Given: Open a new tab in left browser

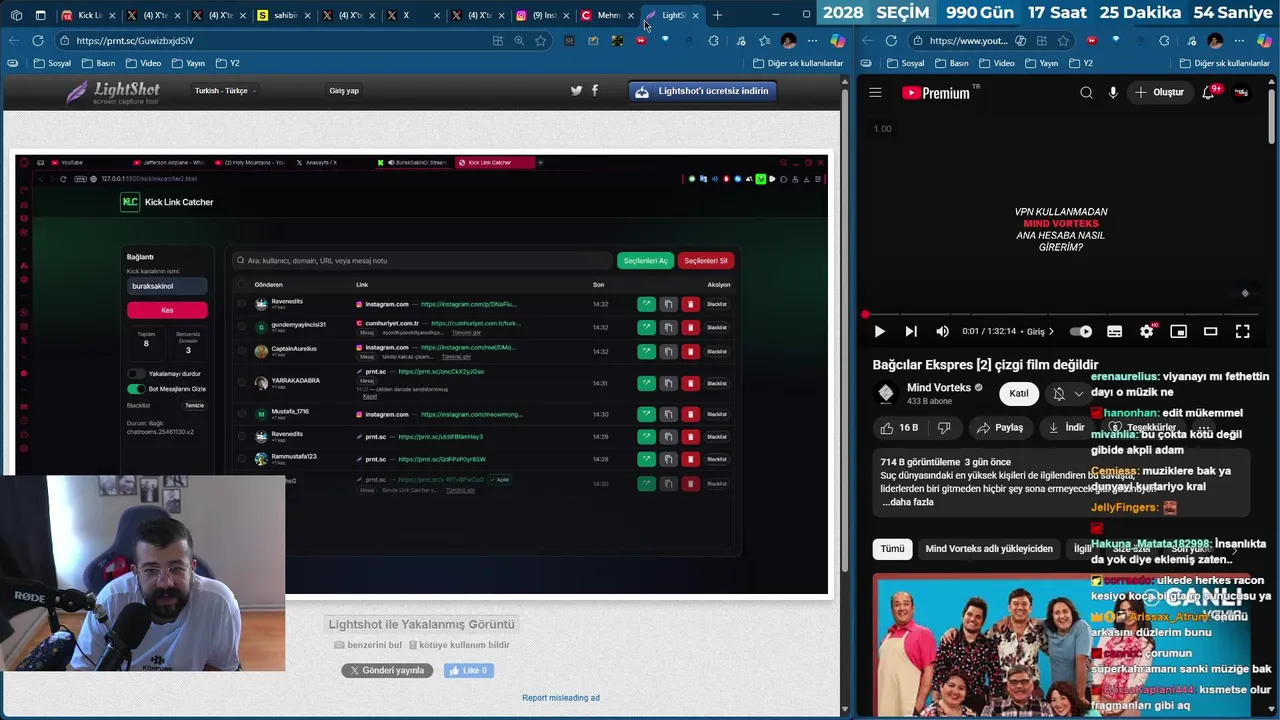Looking at the screenshot, I should click(x=717, y=15).
